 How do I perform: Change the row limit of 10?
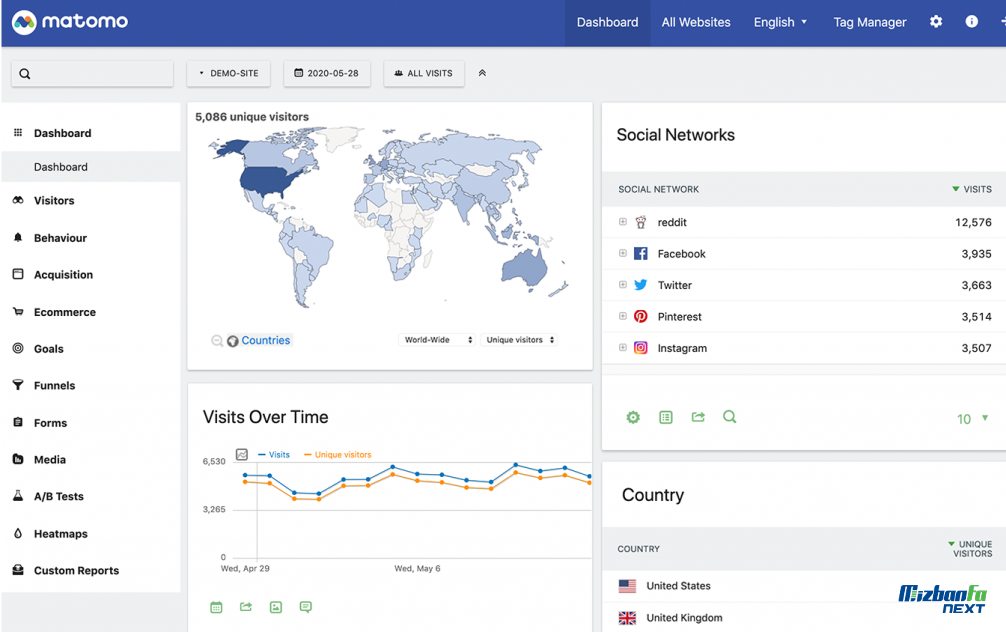pyautogui.click(x=972, y=419)
